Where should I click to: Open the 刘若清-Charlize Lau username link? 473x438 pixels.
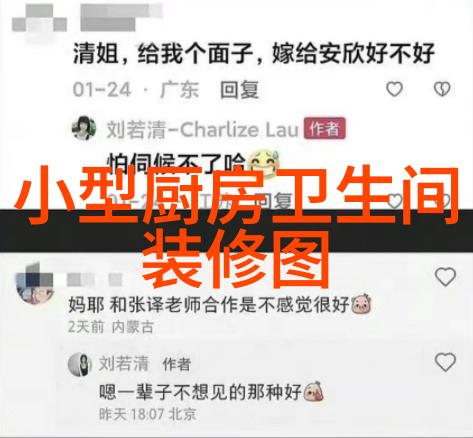tap(202, 129)
